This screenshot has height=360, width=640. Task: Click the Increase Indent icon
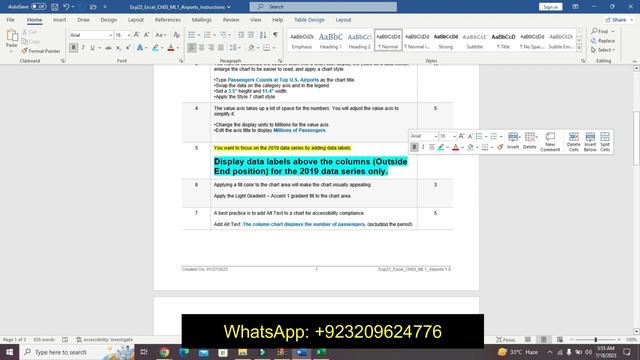tap(251, 35)
